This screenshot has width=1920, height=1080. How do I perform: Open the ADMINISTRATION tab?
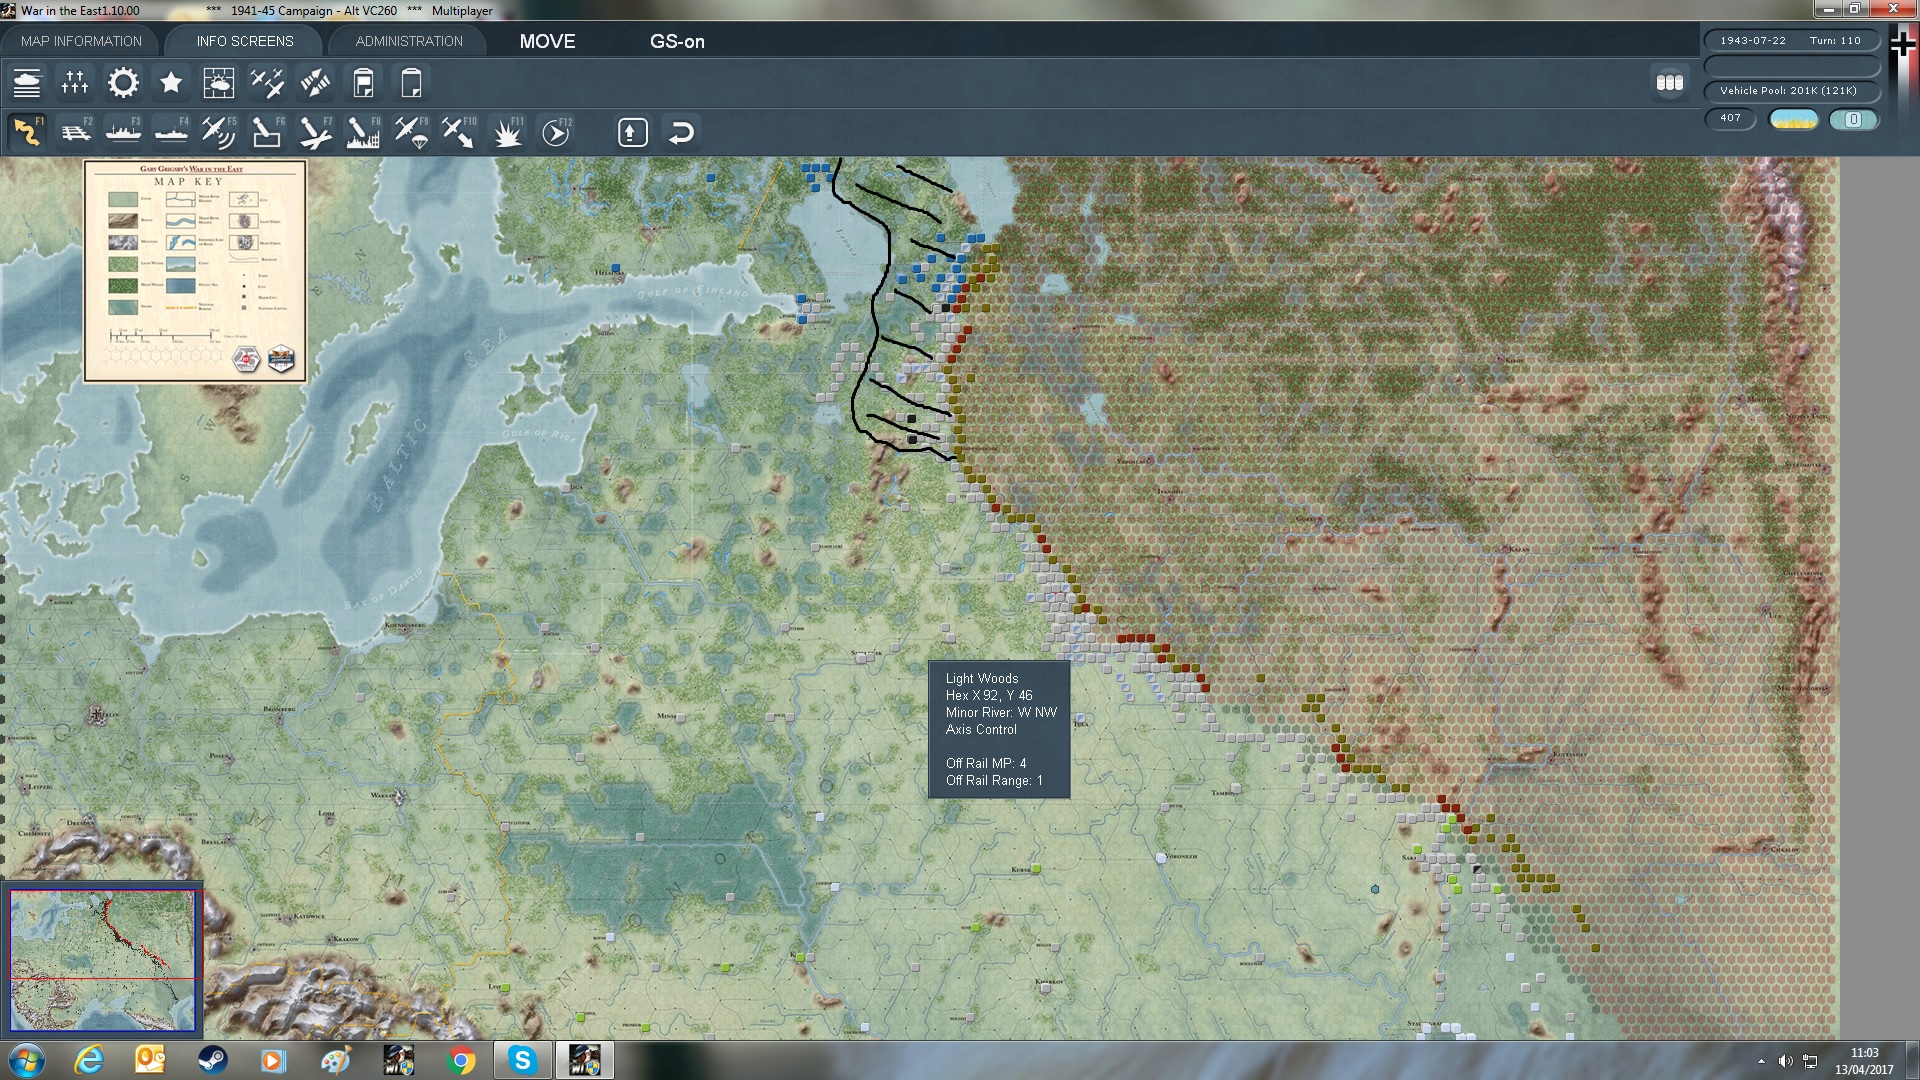409,41
